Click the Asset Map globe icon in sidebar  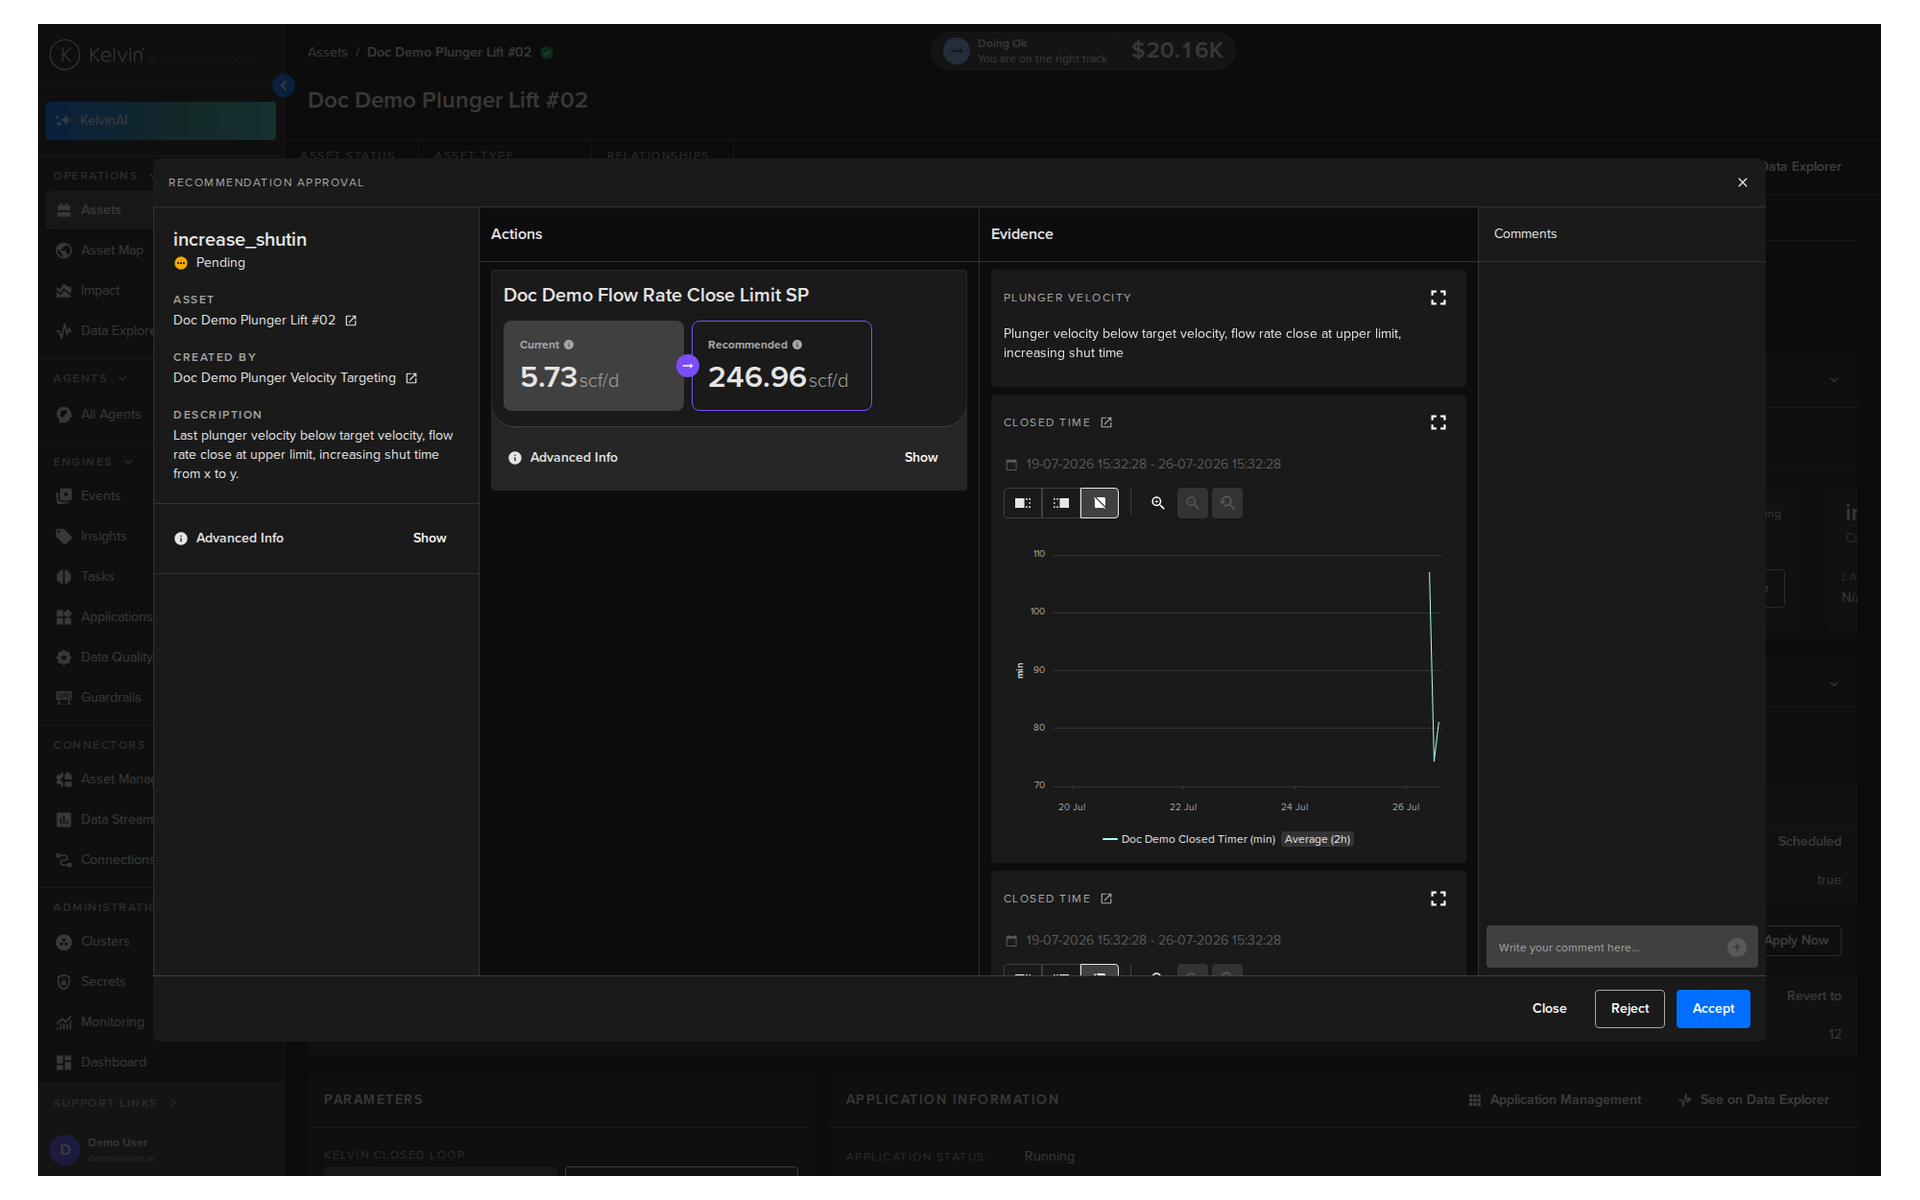64,250
